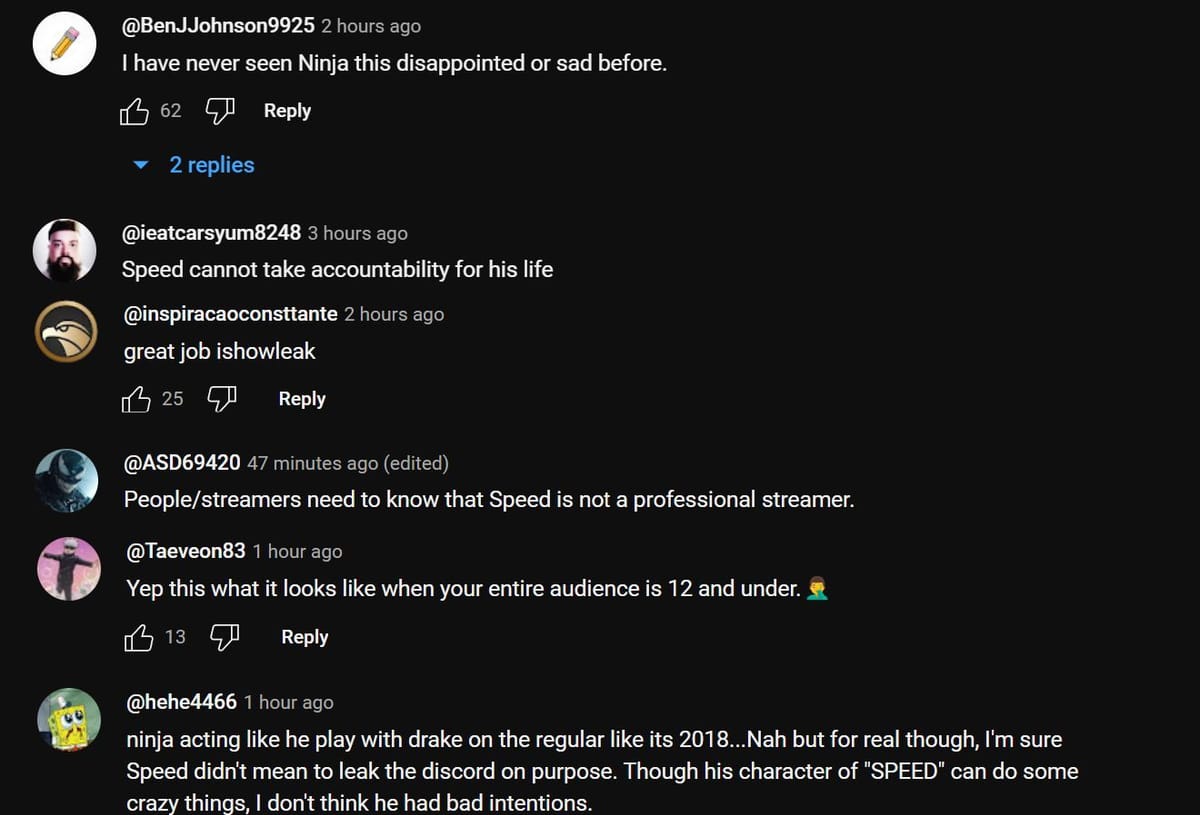Viewport: 1200px width, 815px height.
Task: Click the '(edited)' label on ASD69420's comment
Action: pos(417,463)
